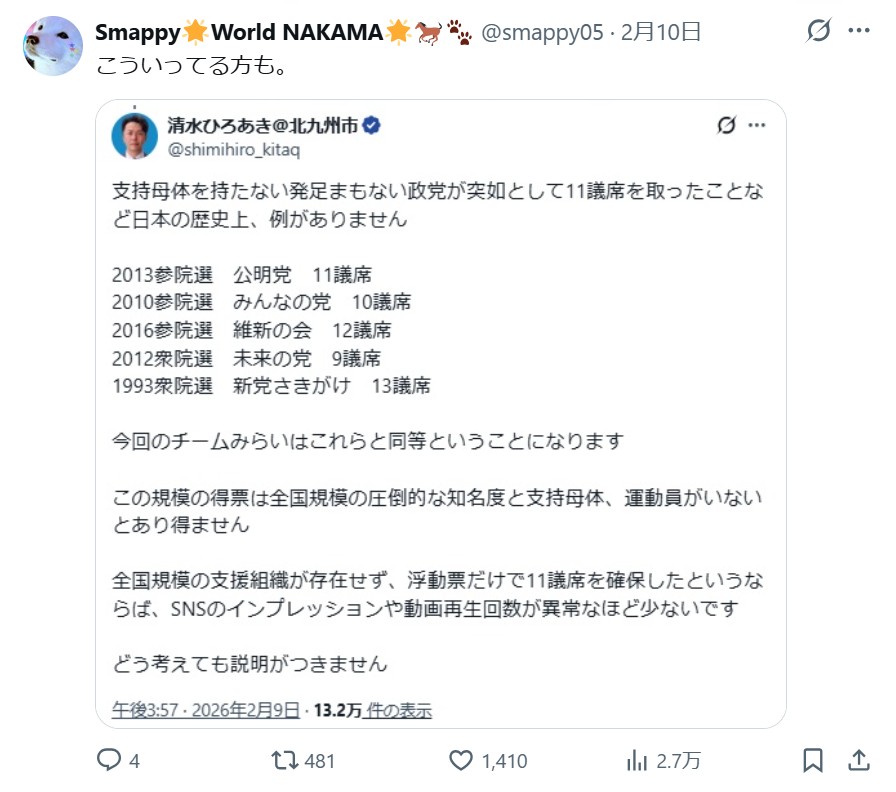Open the quoted post's three-dot menu
The width and height of the screenshot is (896, 792).
click(x=757, y=126)
